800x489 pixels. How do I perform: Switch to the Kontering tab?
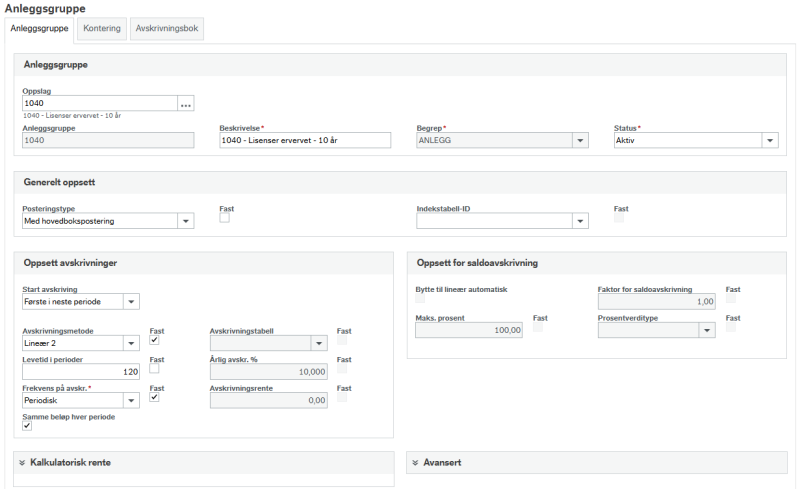click(102, 29)
